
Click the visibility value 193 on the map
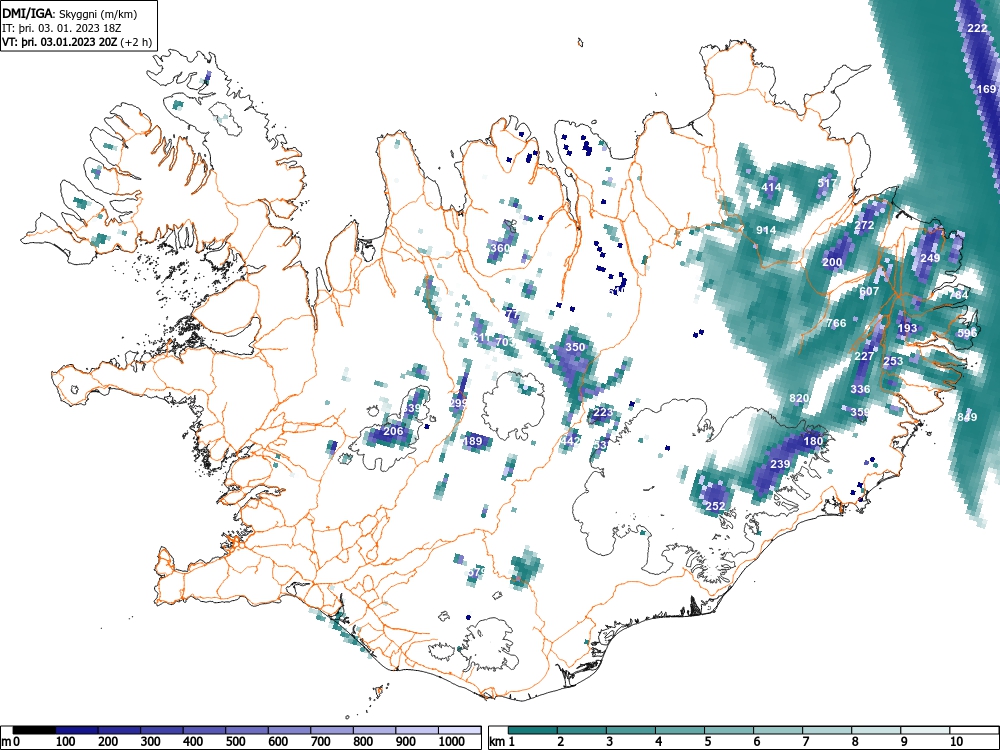907,328
